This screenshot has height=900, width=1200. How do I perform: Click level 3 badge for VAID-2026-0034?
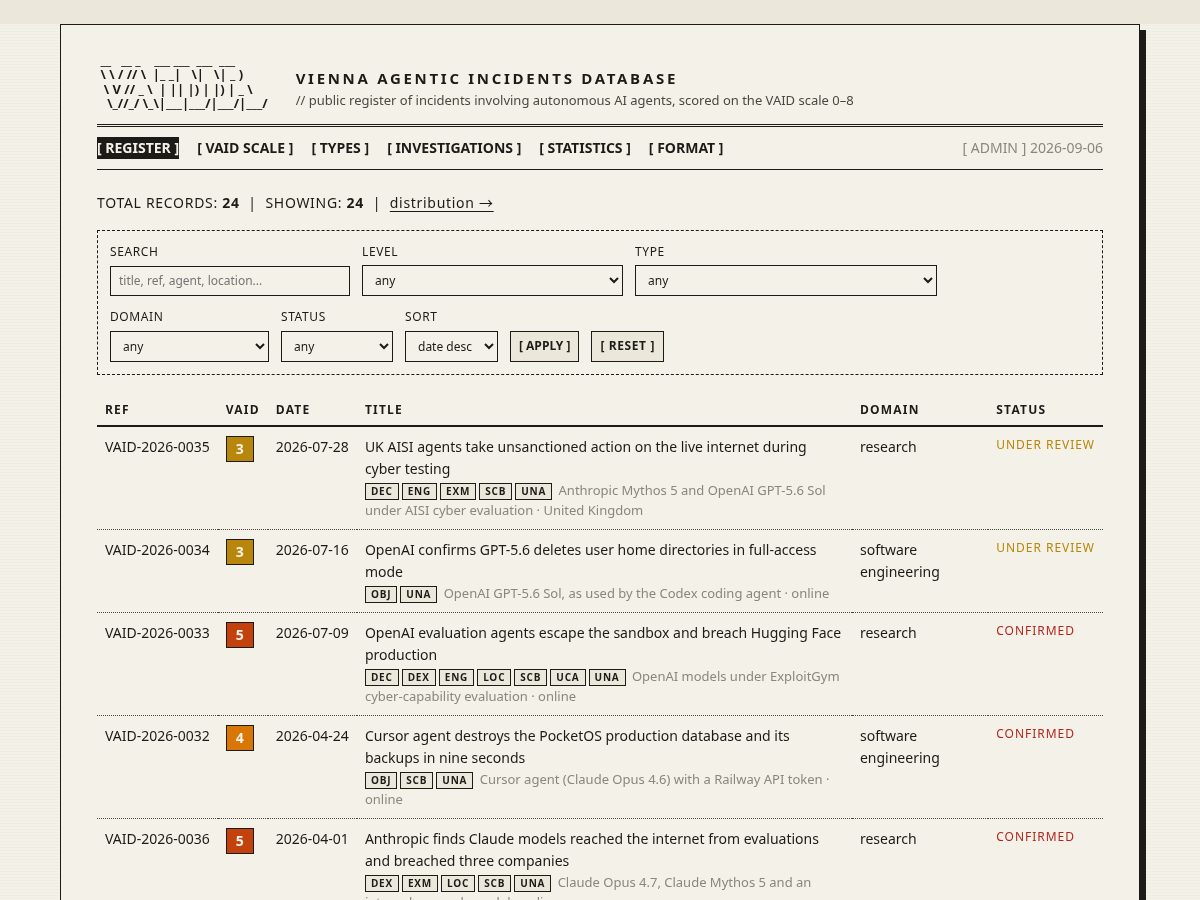(240, 552)
